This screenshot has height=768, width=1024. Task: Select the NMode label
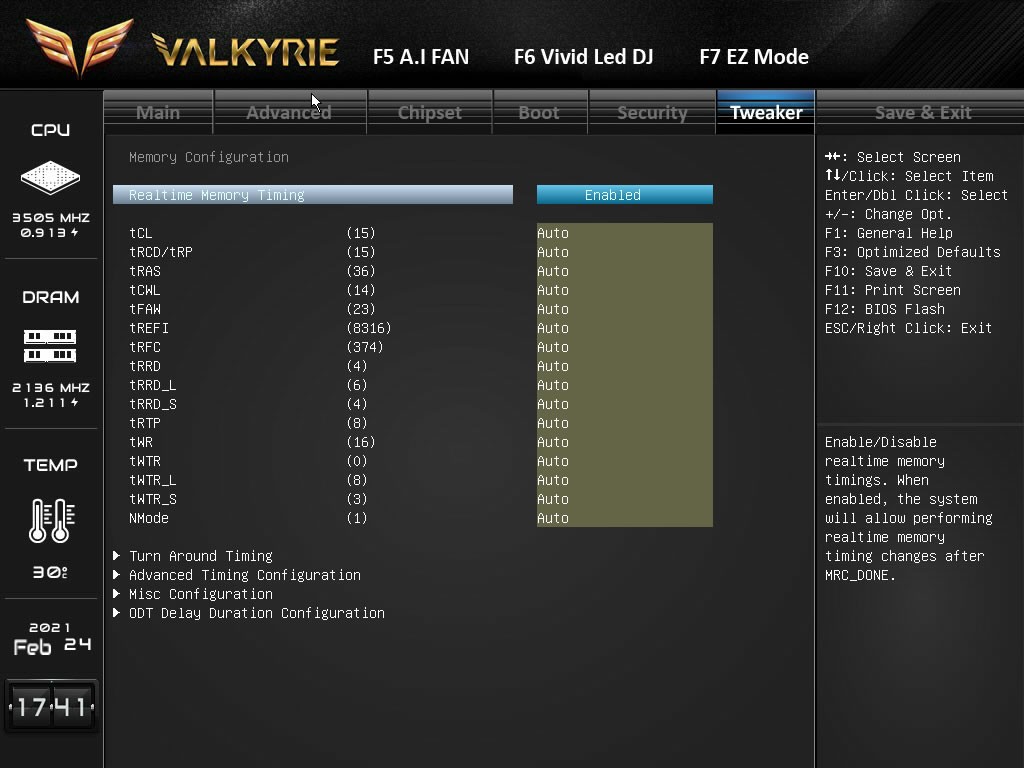point(149,518)
